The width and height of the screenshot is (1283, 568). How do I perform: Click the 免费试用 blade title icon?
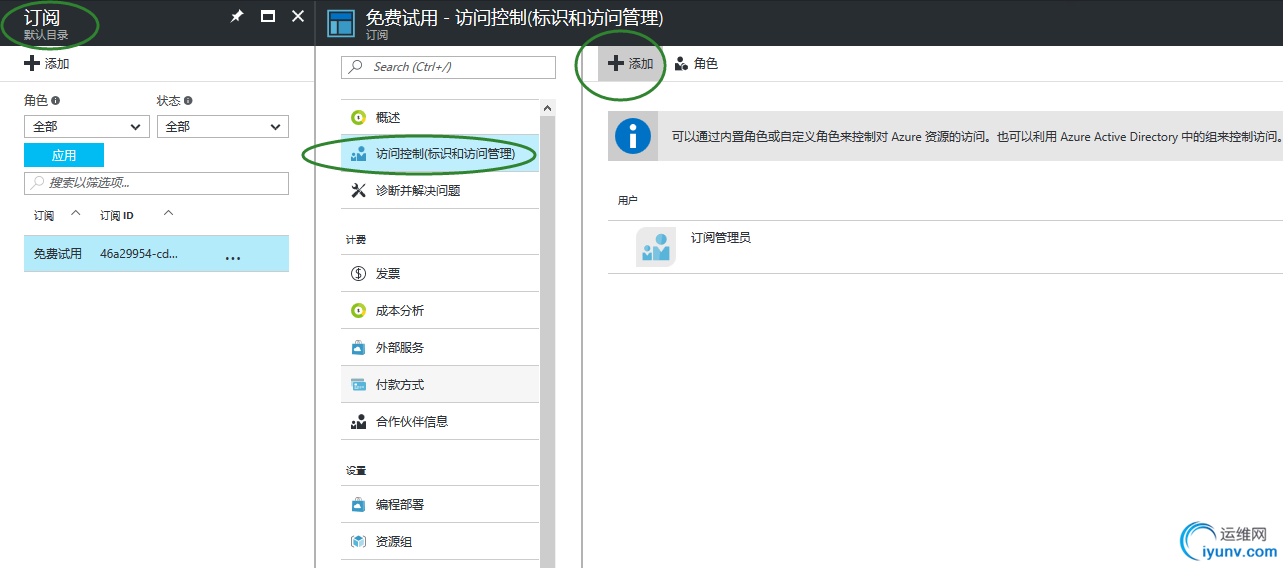pyautogui.click(x=341, y=23)
